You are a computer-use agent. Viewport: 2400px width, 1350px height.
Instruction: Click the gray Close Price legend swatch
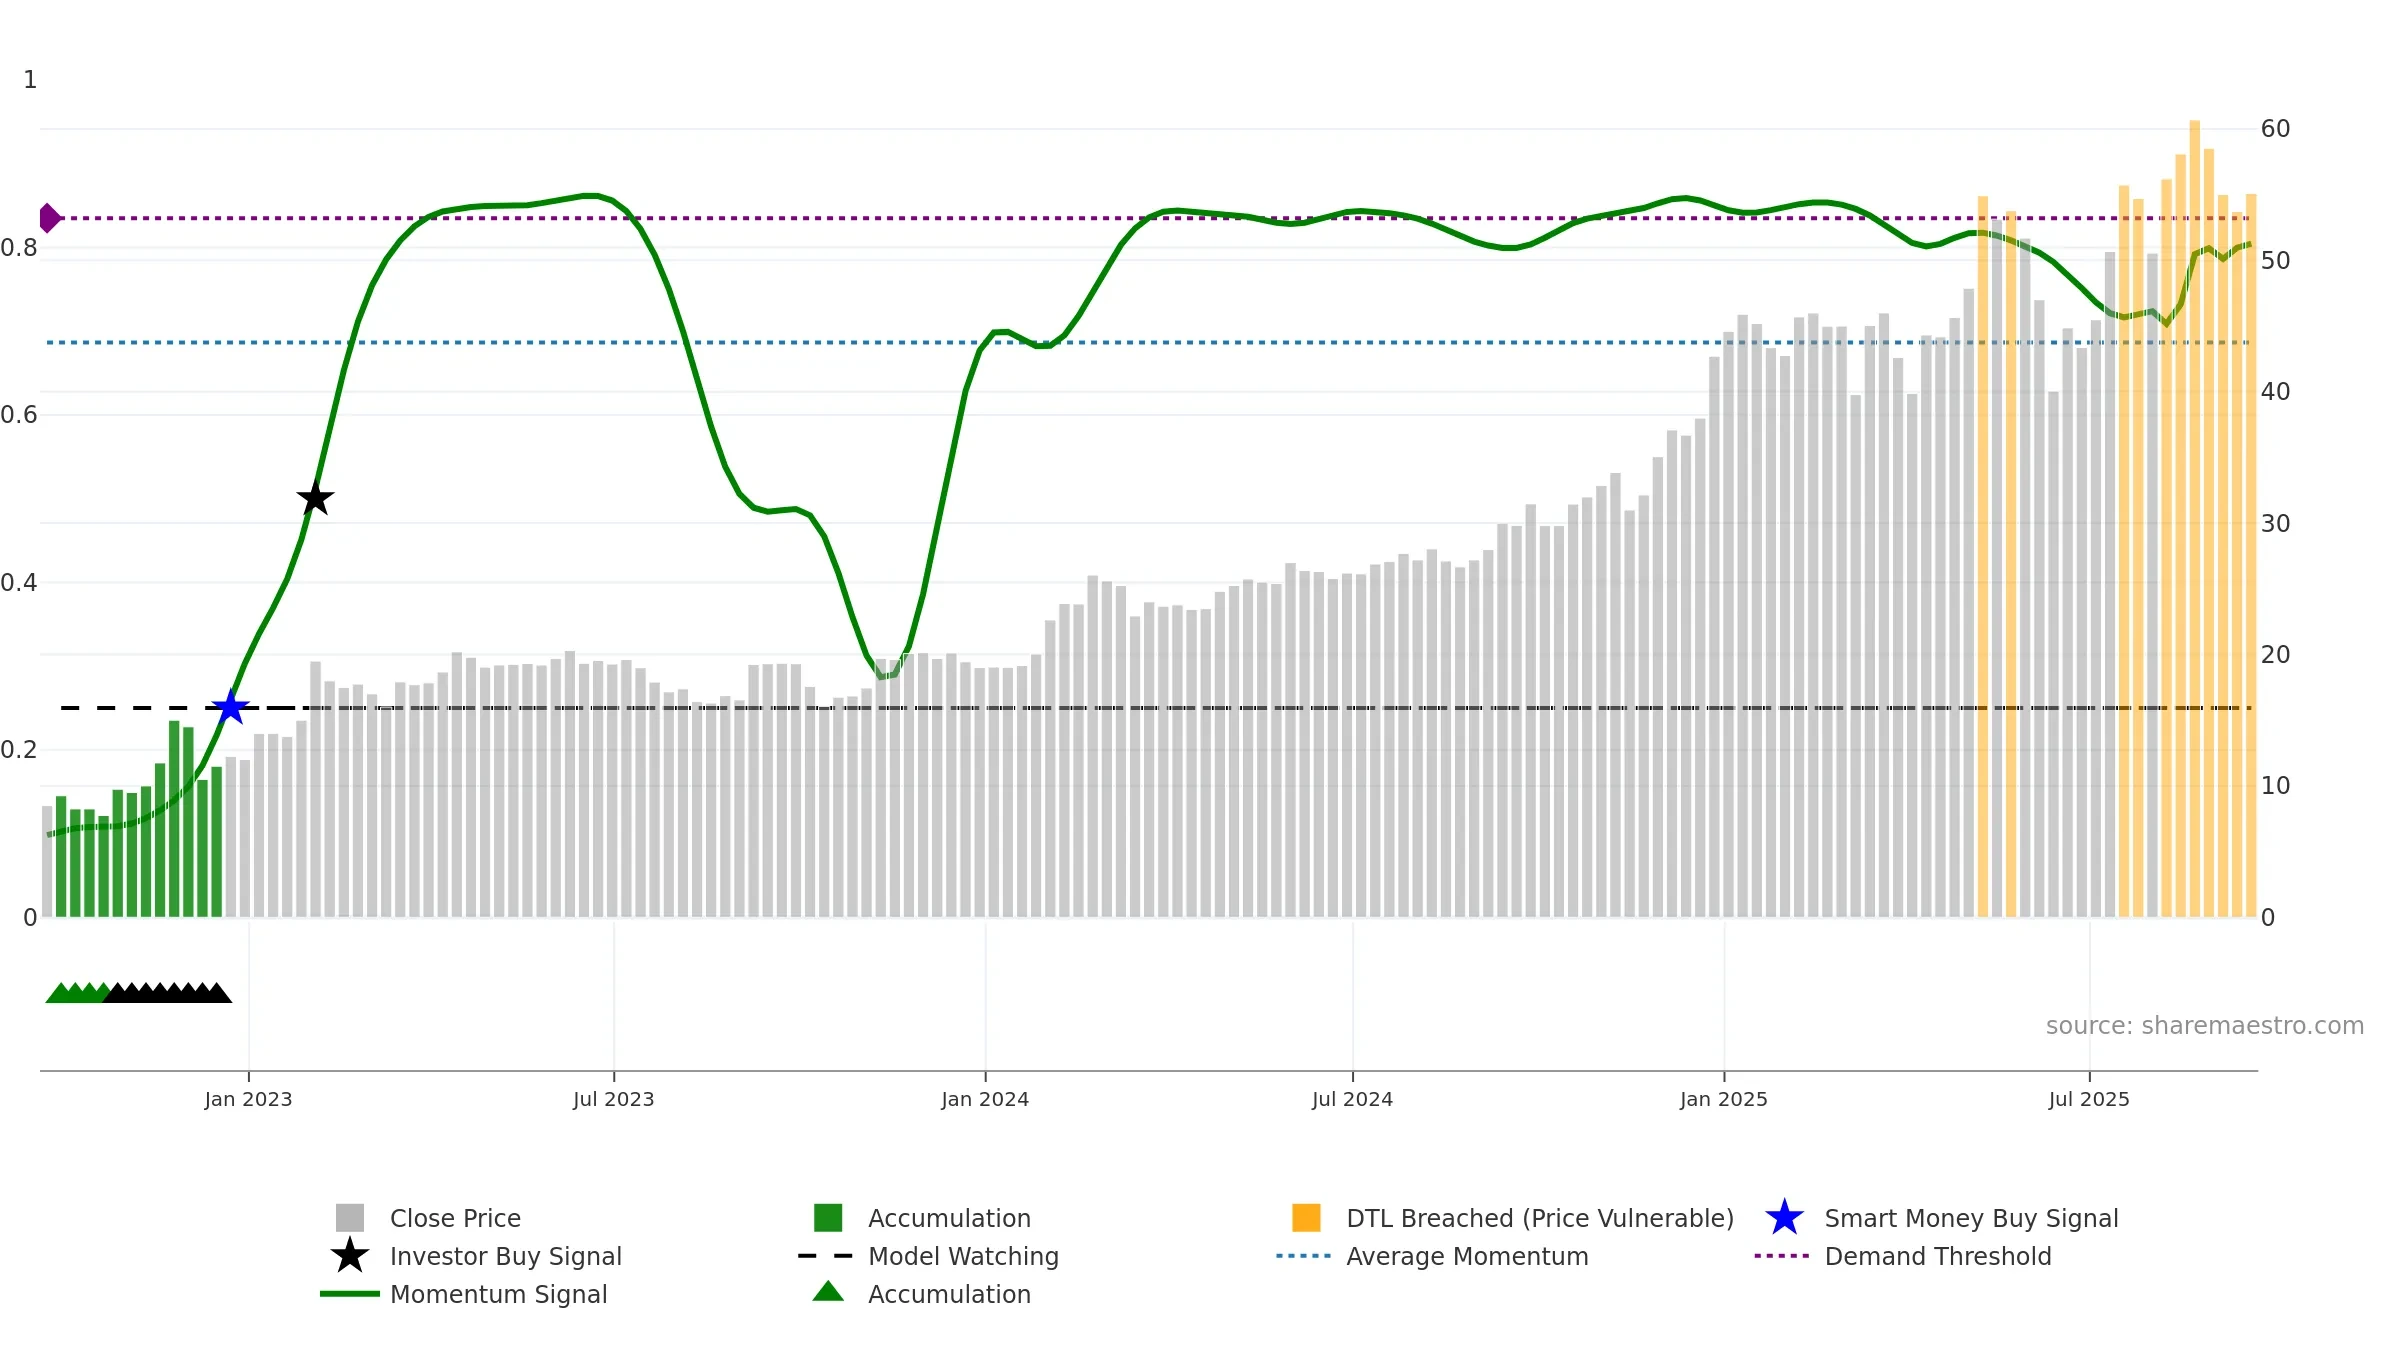point(350,1218)
